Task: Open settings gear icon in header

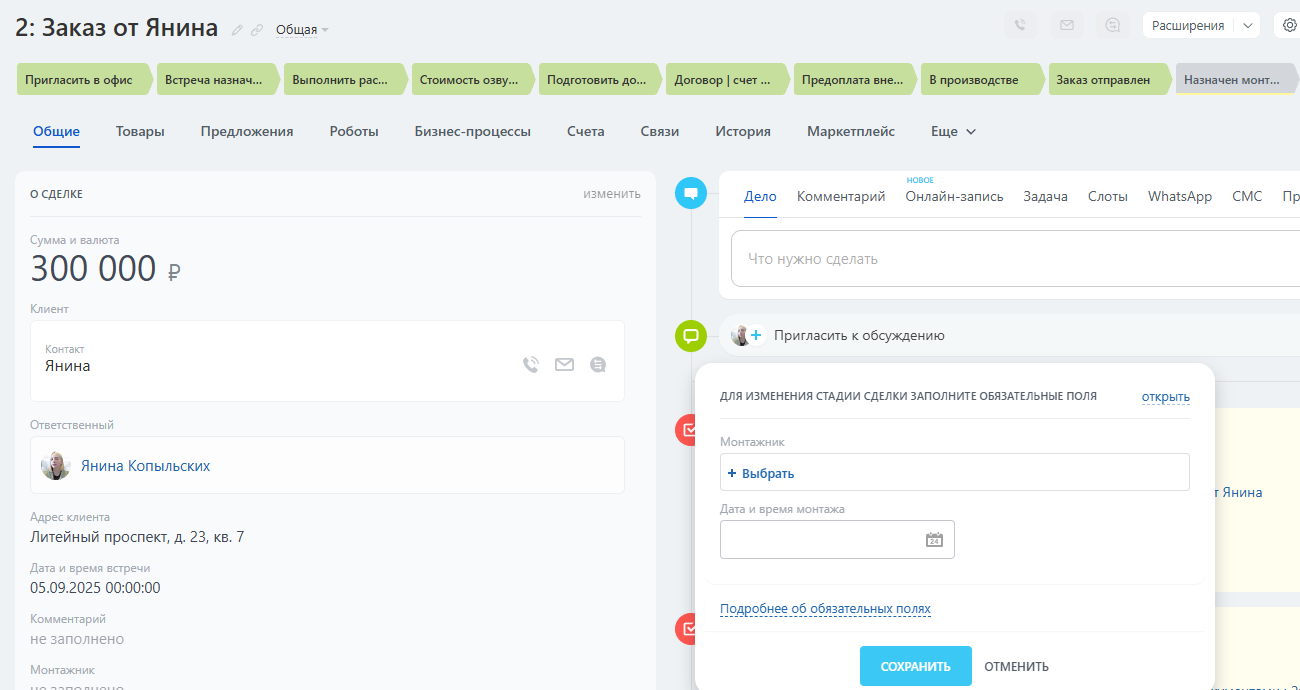Action: point(1289,26)
